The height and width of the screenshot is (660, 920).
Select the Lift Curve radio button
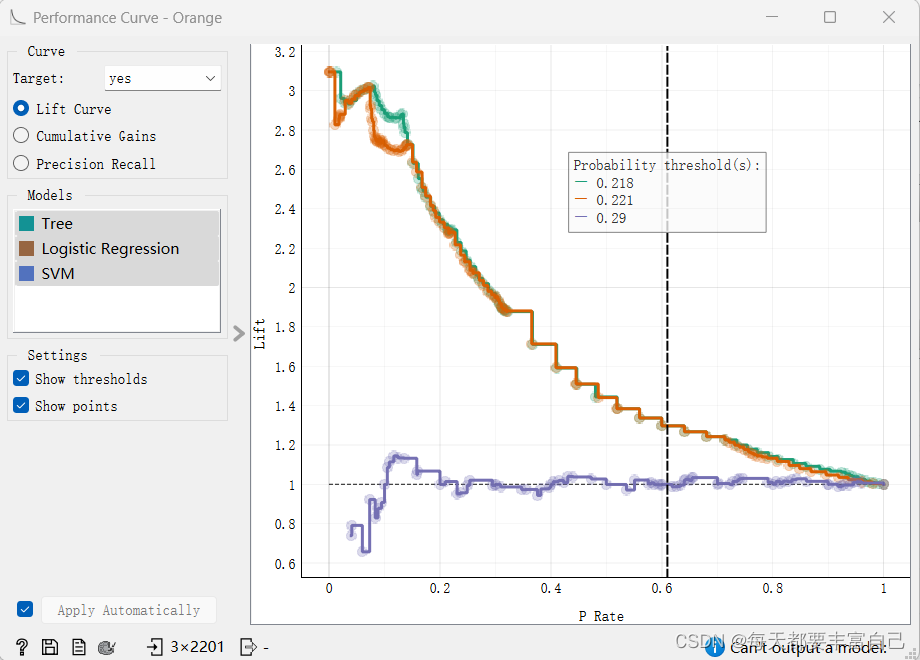click(21, 109)
